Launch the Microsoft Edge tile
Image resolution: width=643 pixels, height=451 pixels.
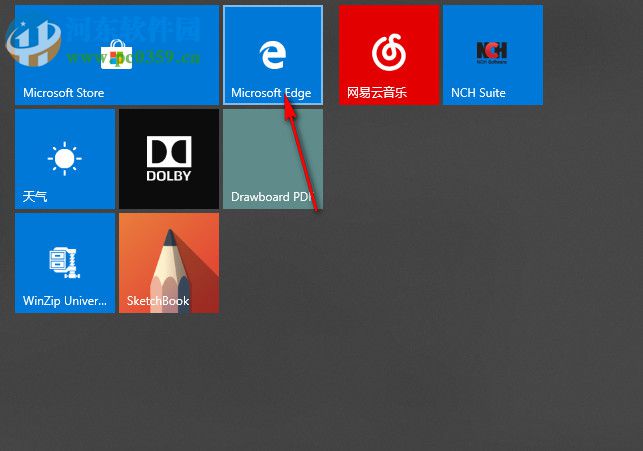click(273, 55)
